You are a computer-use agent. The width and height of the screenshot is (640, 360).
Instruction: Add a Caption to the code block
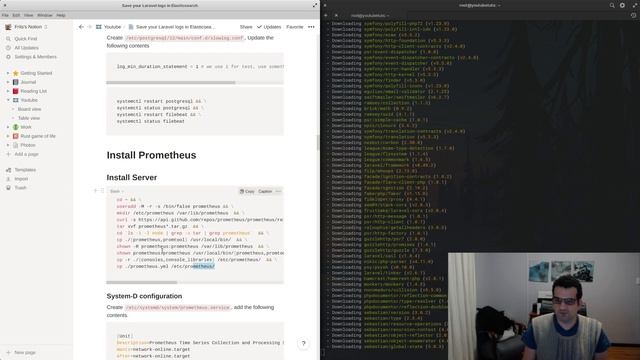pyautogui.click(x=265, y=191)
